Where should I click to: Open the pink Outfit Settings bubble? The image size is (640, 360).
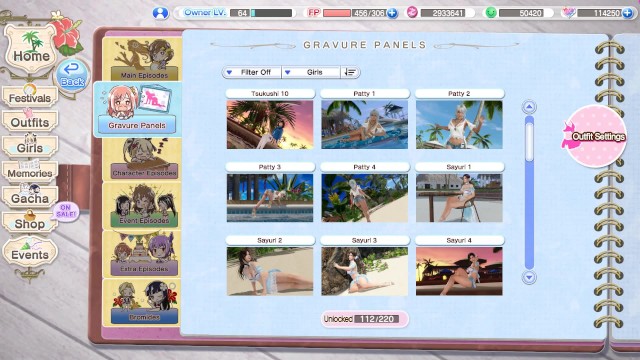(x=594, y=136)
